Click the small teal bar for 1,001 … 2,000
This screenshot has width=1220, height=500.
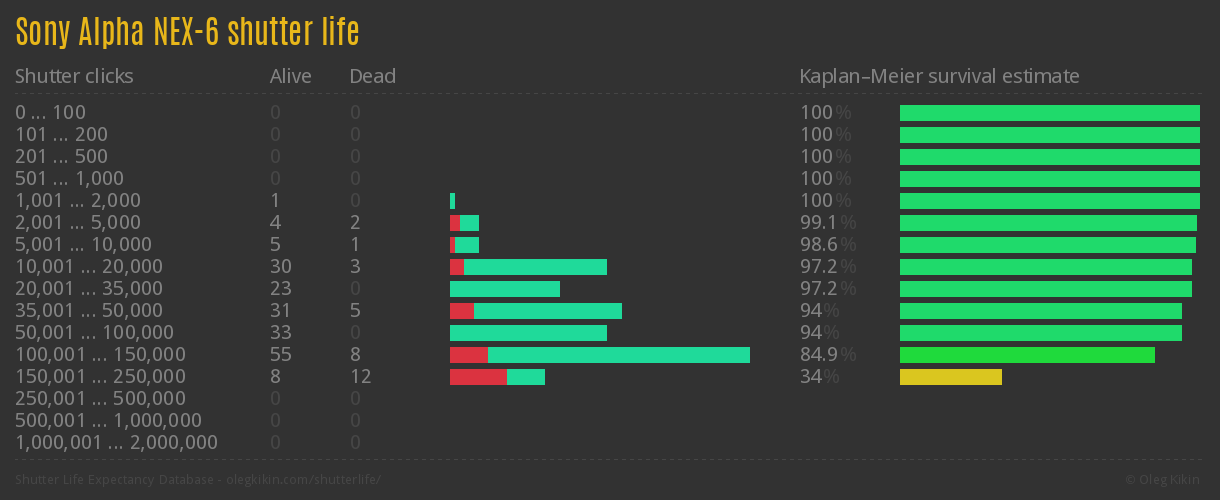(452, 201)
